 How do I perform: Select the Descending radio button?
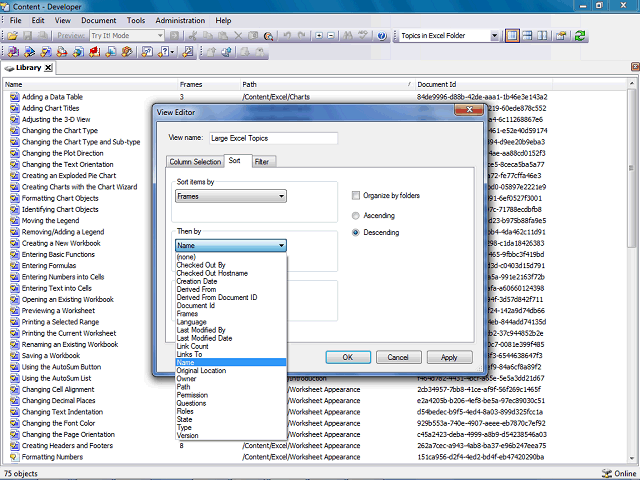[x=356, y=232]
